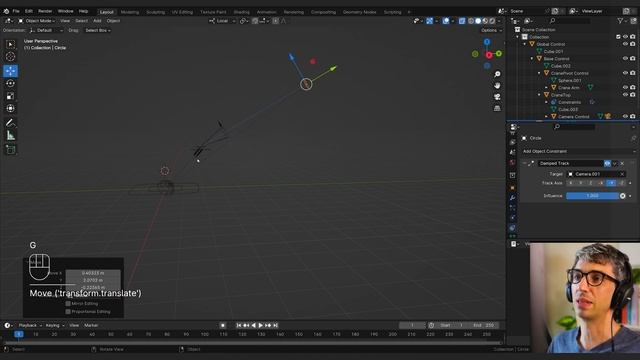Click the Influence slider of Damped Track
Viewport: 640px width, 360px height.
592,196
